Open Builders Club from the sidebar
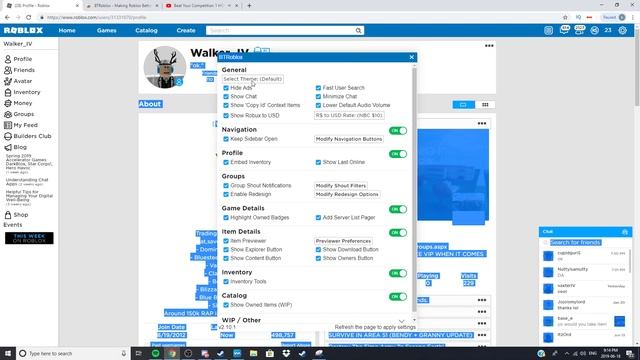This screenshot has width=640, height=360. (x=28, y=136)
